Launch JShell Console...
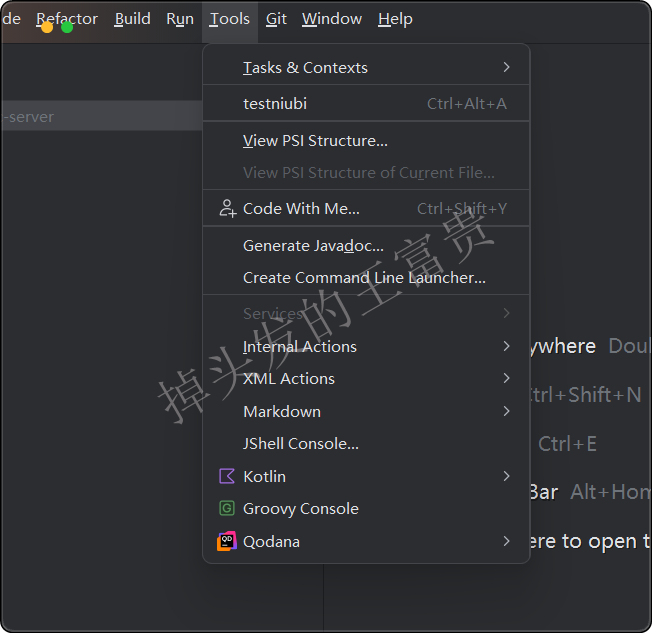This screenshot has width=652, height=633. click(x=366, y=444)
